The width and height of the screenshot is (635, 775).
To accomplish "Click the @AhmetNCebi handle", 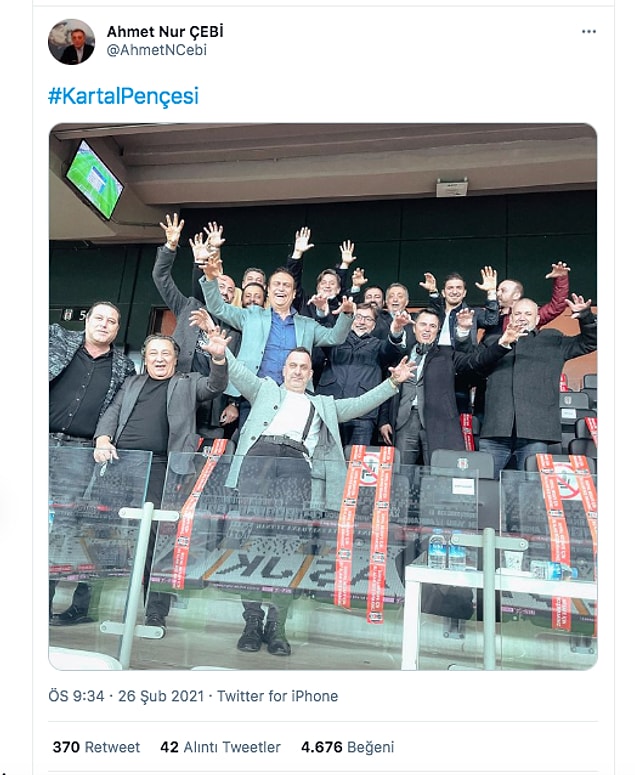I will point(157,50).
